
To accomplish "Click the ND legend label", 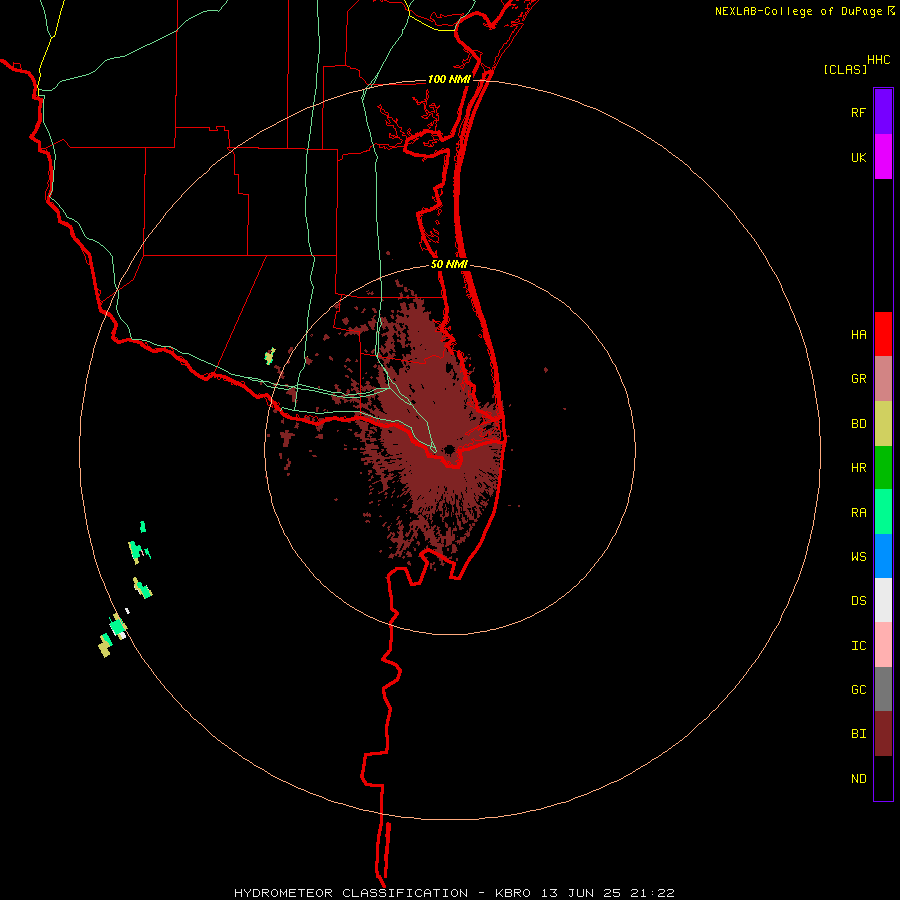I will point(858,779).
